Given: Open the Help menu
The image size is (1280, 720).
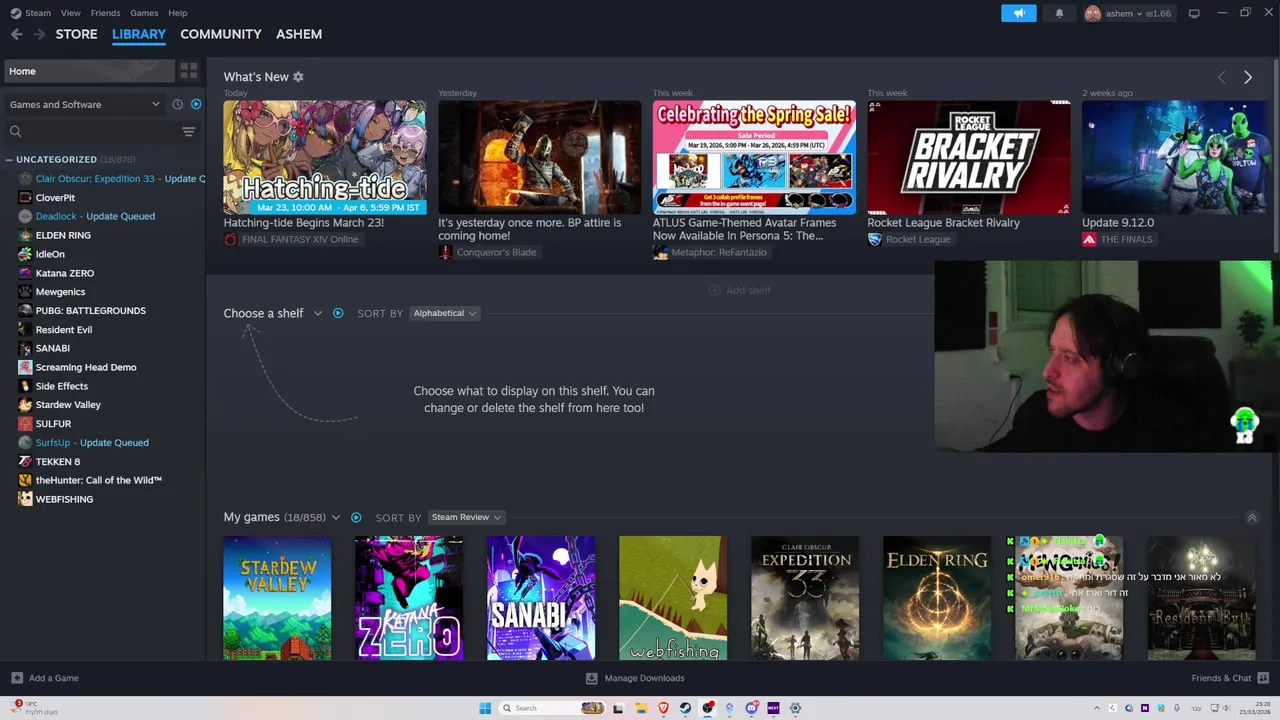Looking at the screenshot, I should [178, 13].
